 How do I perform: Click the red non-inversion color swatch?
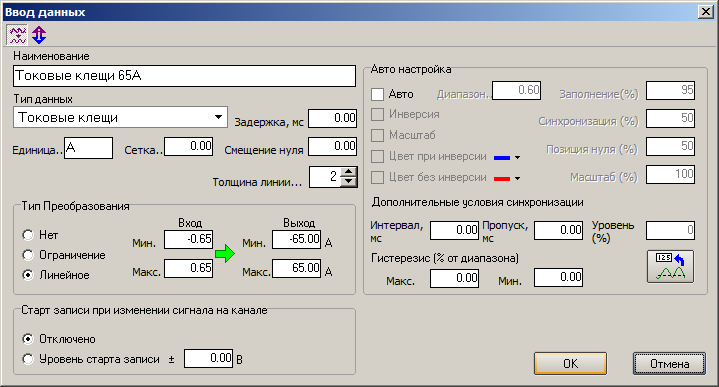click(x=502, y=178)
